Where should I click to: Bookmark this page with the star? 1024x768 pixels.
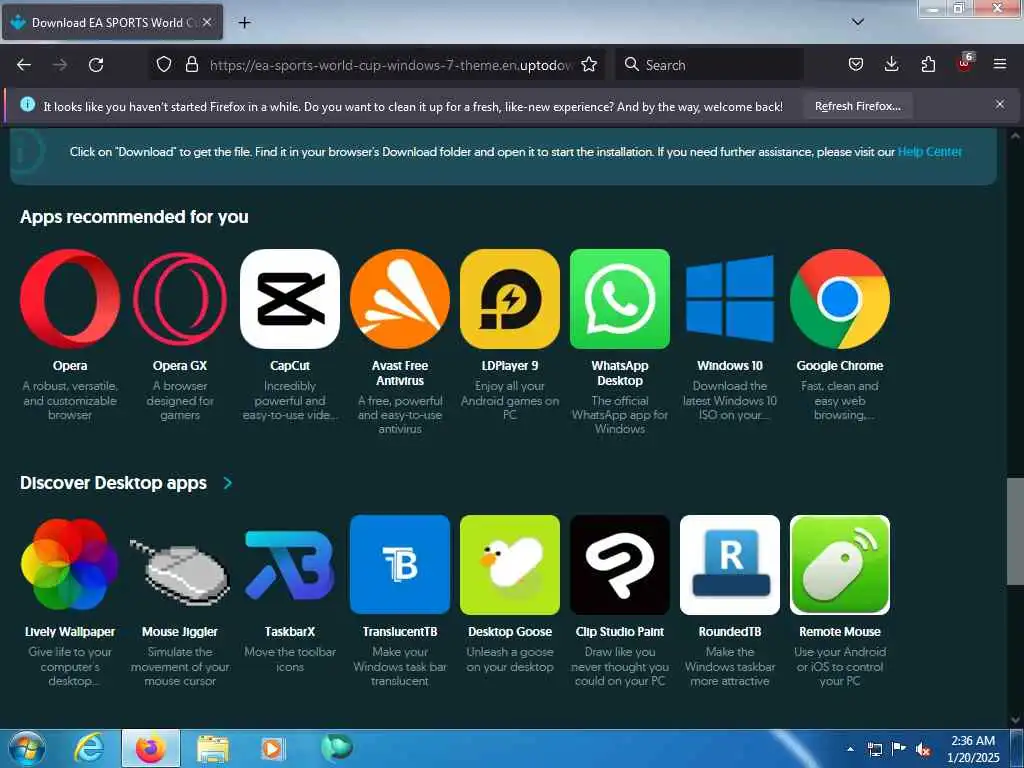pyautogui.click(x=589, y=65)
